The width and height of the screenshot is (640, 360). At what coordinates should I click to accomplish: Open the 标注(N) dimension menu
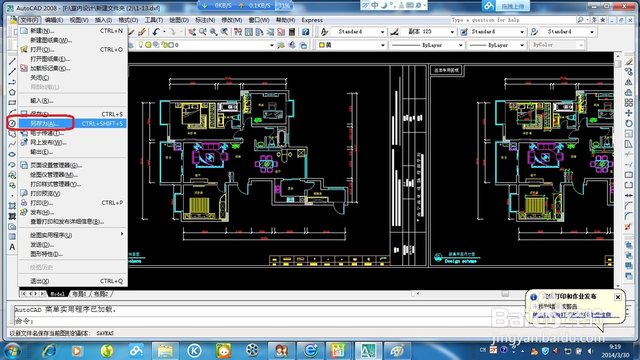click(x=205, y=20)
